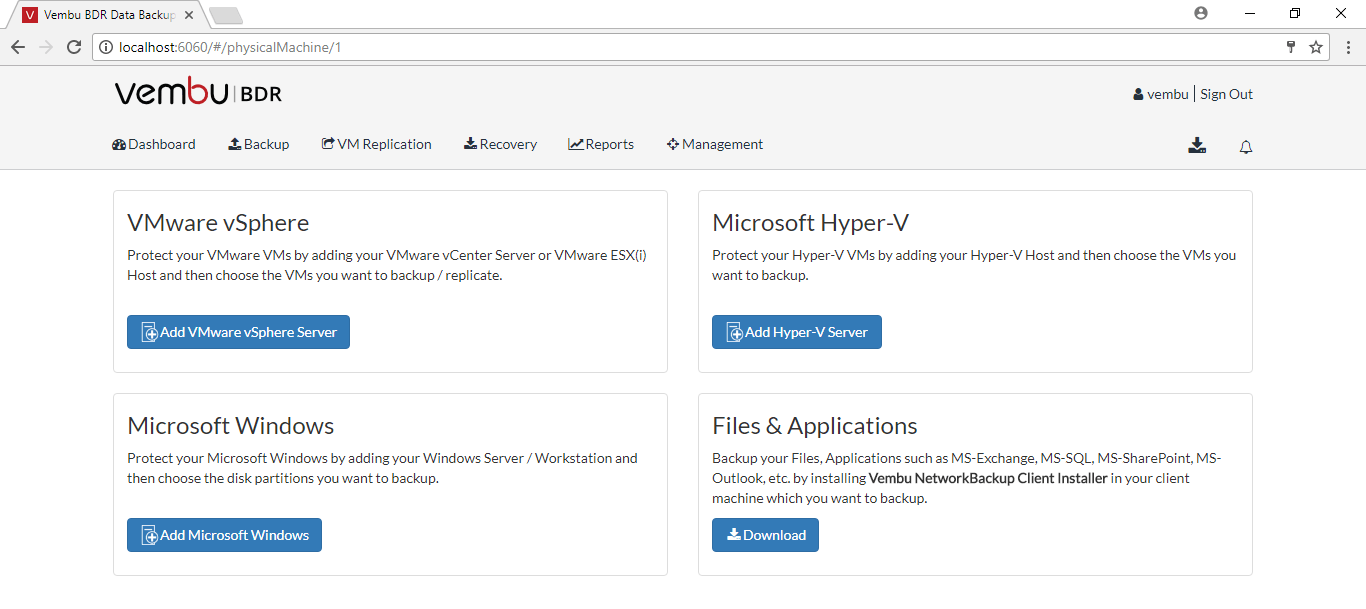Click Add Microsoft Windows button
The height and width of the screenshot is (609, 1366).
(224, 535)
